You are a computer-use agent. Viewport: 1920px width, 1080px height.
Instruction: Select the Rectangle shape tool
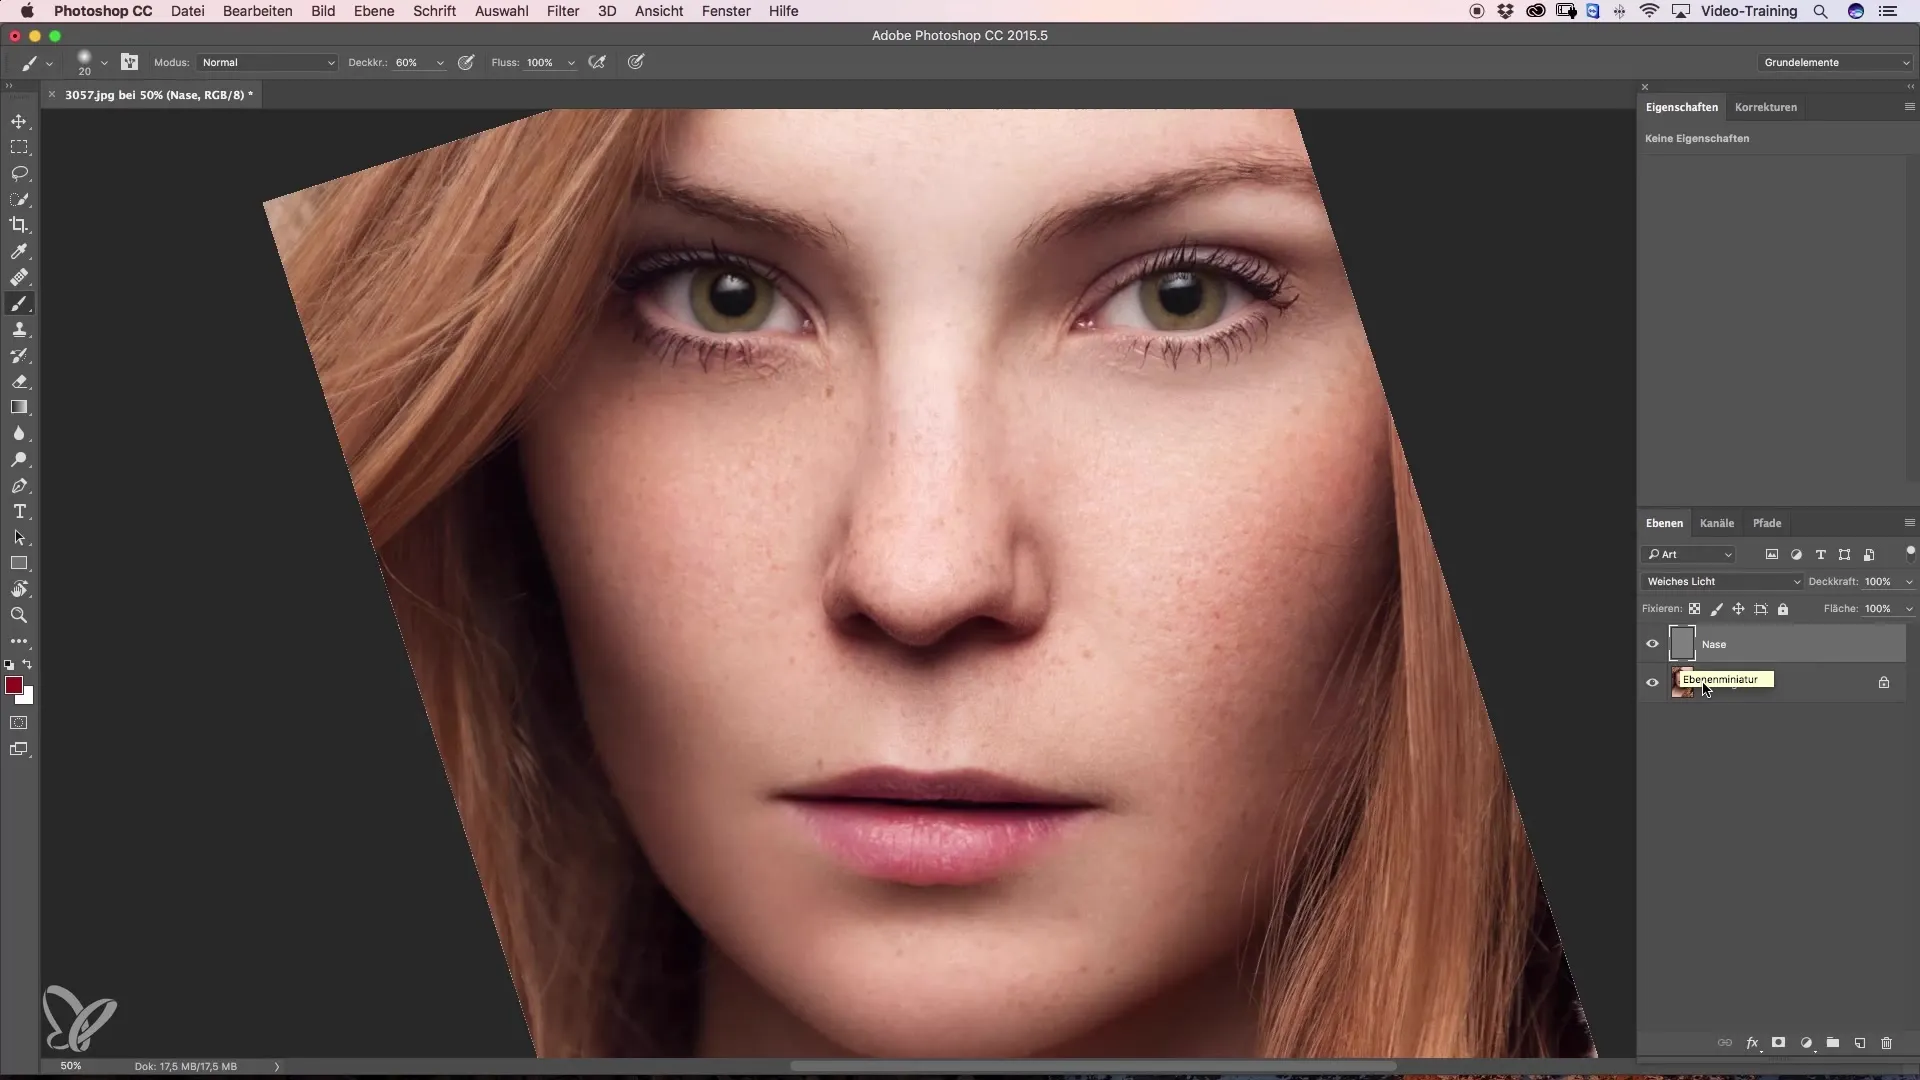pyautogui.click(x=19, y=563)
